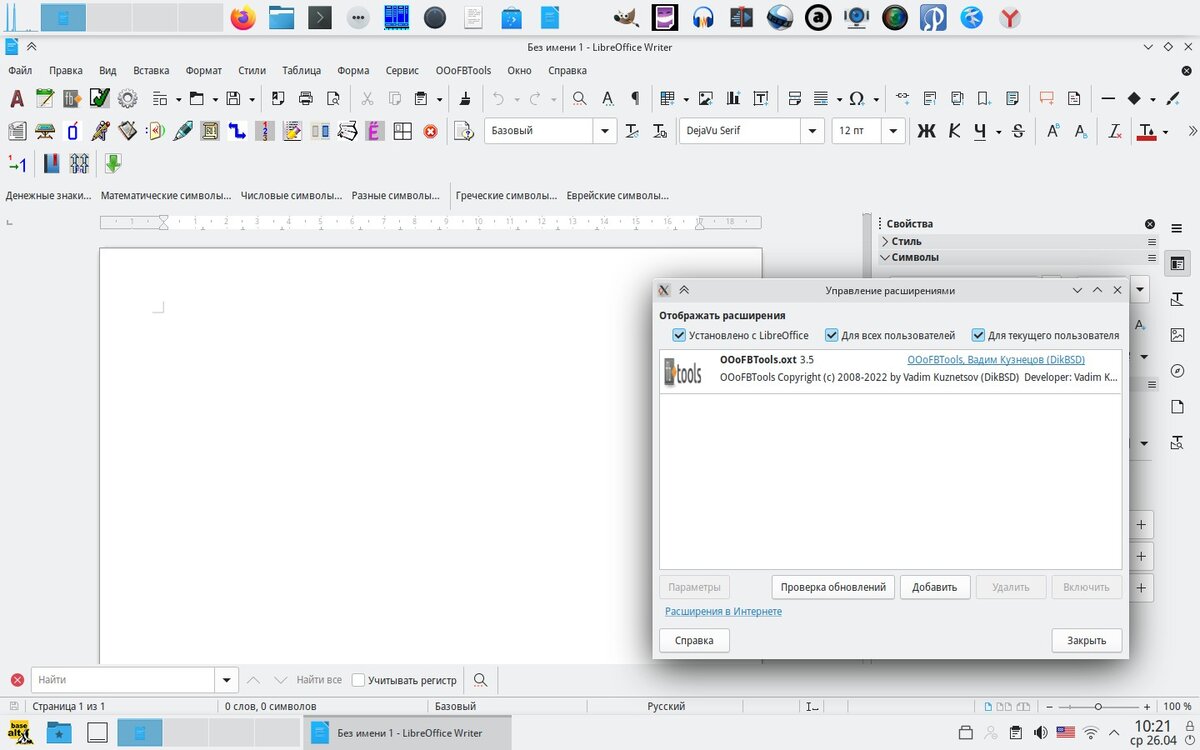Open Print Preview from the toolbar

[x=333, y=99]
